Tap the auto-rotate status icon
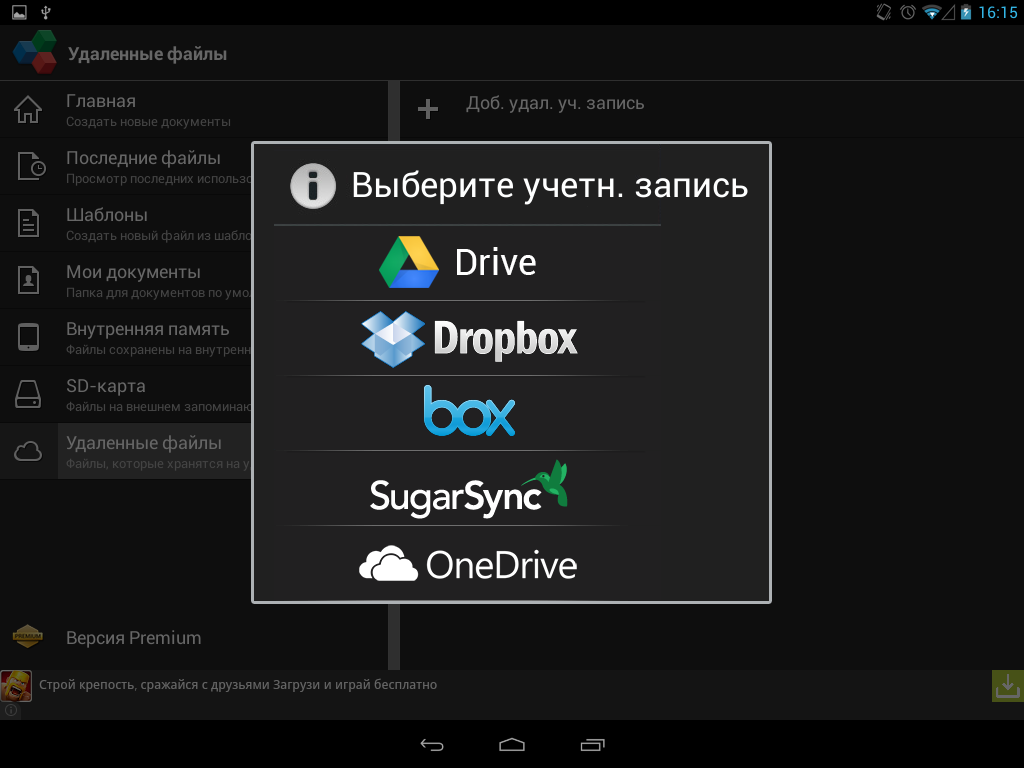 tap(884, 12)
